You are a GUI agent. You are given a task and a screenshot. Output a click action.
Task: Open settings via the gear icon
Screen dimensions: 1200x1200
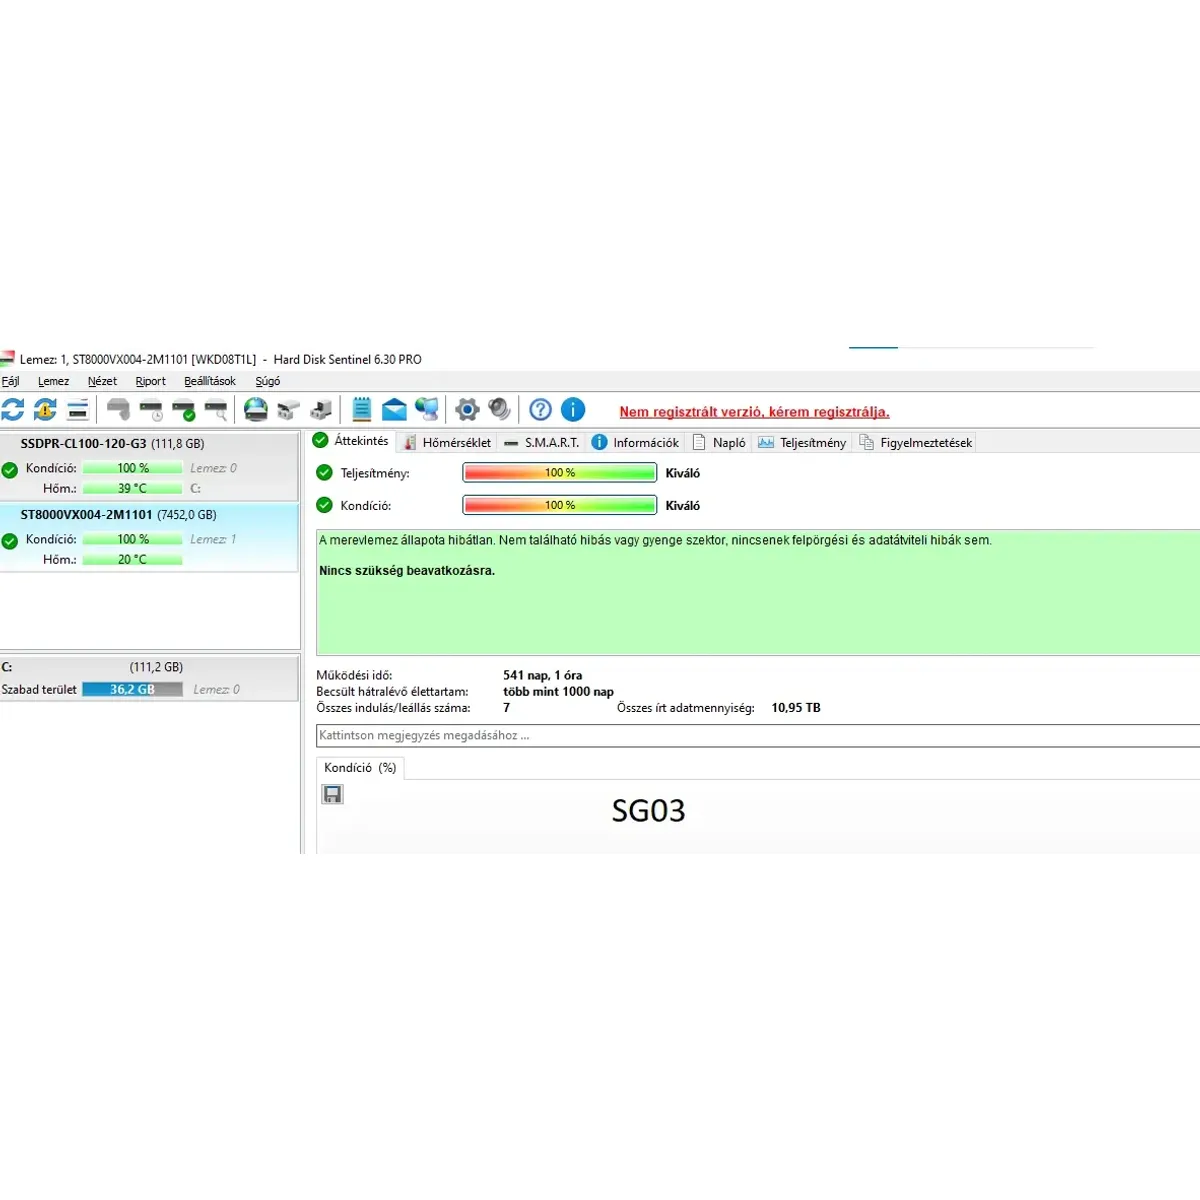point(467,409)
